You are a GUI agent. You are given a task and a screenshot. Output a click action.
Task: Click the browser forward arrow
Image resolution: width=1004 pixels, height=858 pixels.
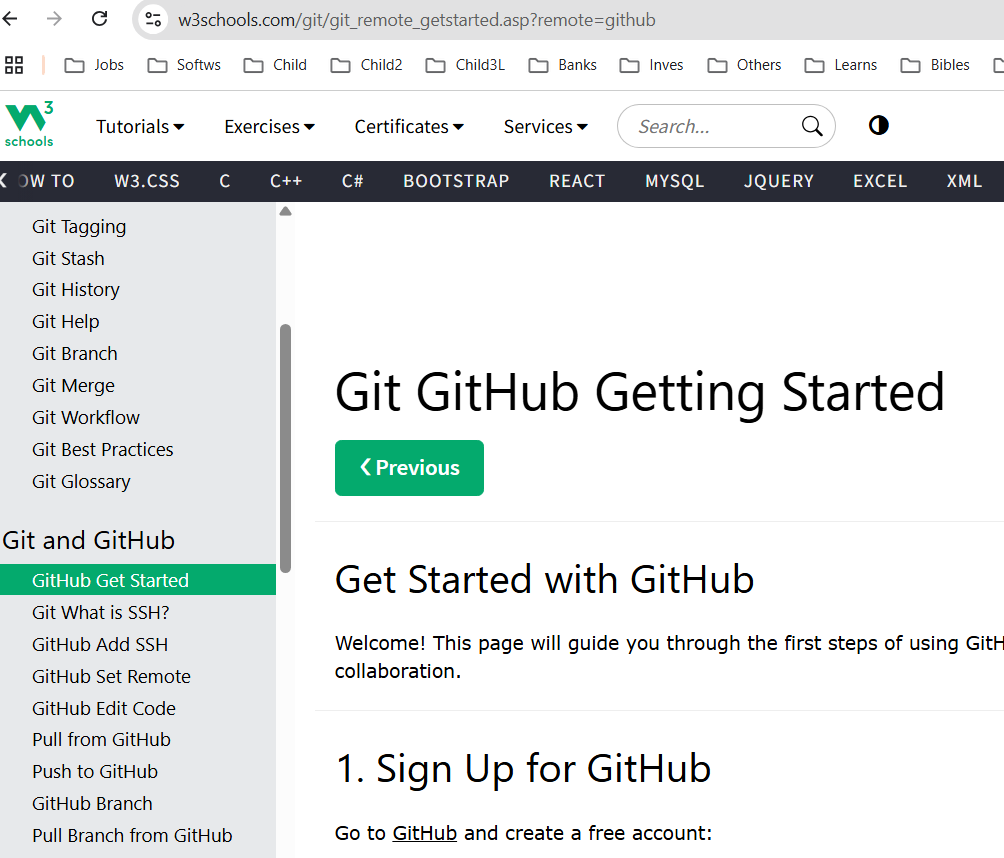(x=54, y=19)
